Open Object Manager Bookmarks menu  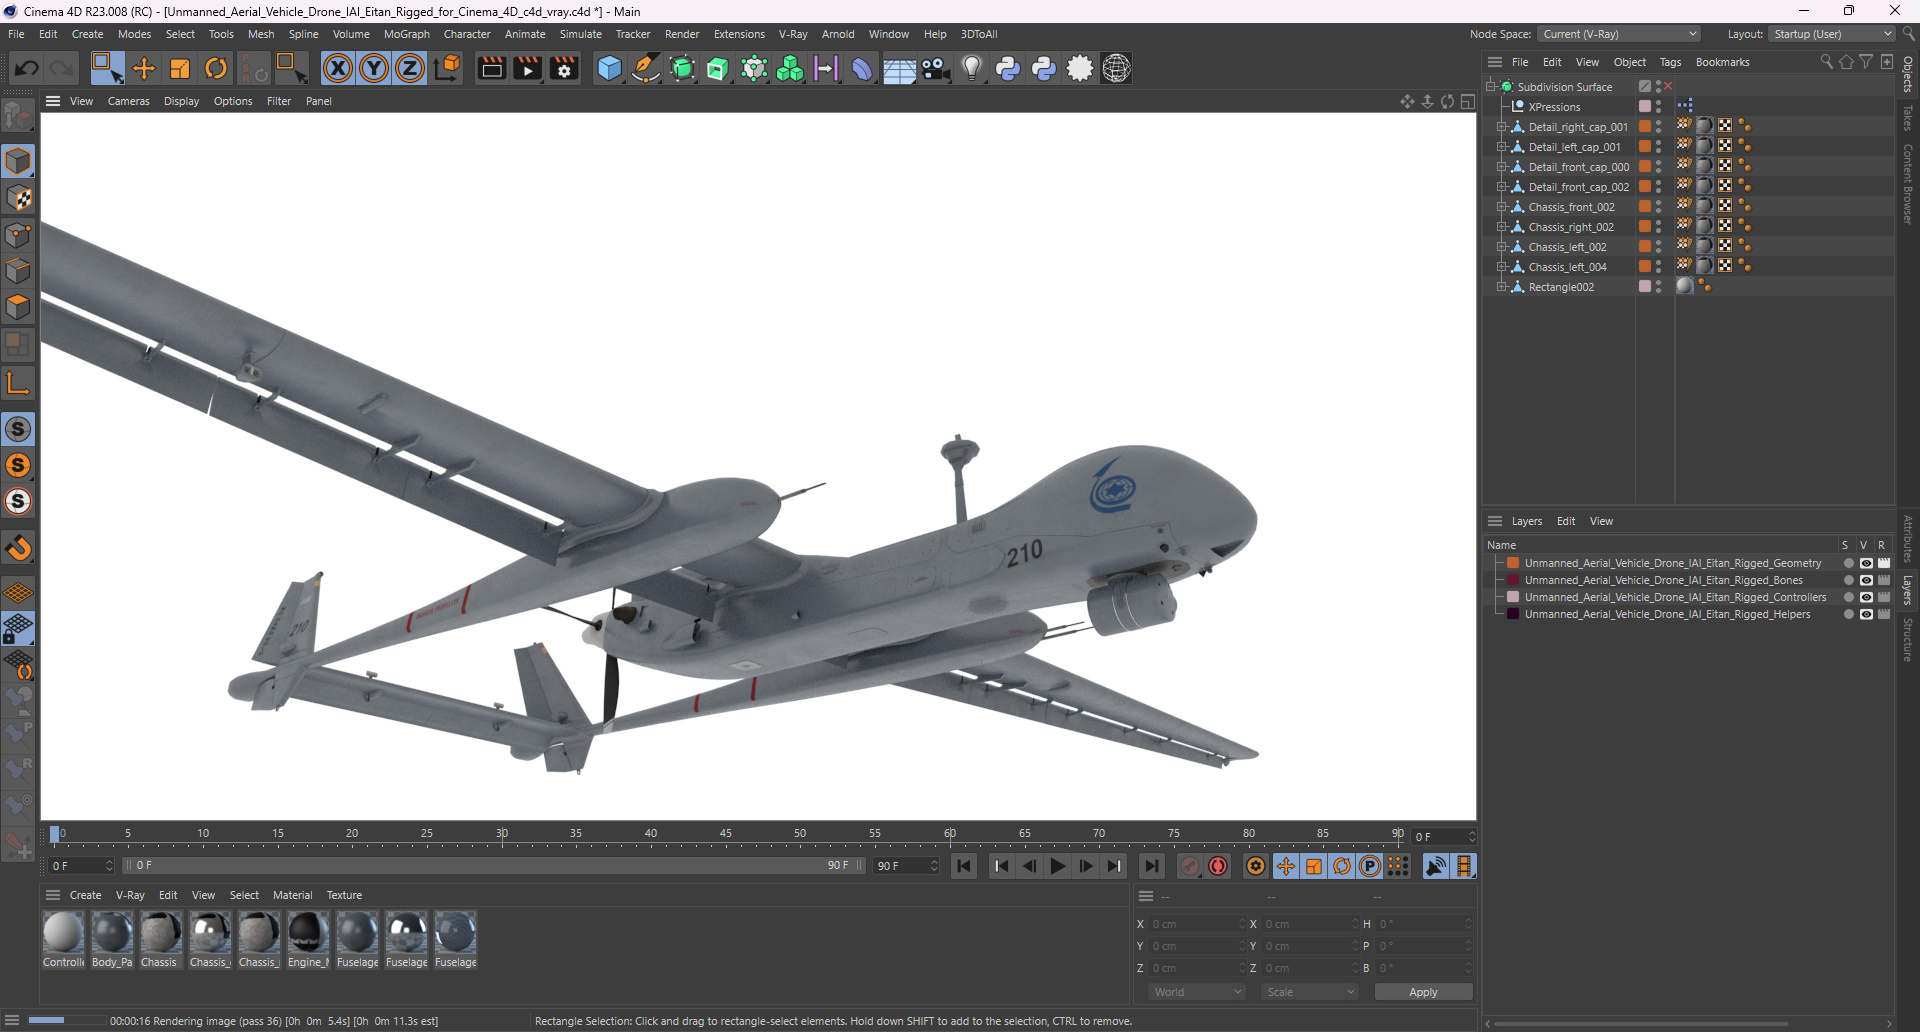pyautogui.click(x=1722, y=62)
